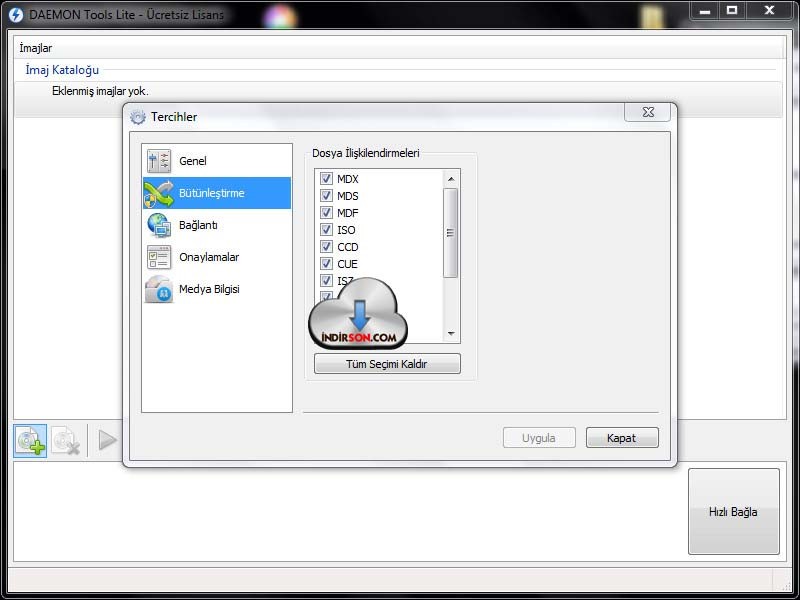This screenshot has width=800, height=600.
Task: Click the file list scroll up arrow
Action: point(451,179)
